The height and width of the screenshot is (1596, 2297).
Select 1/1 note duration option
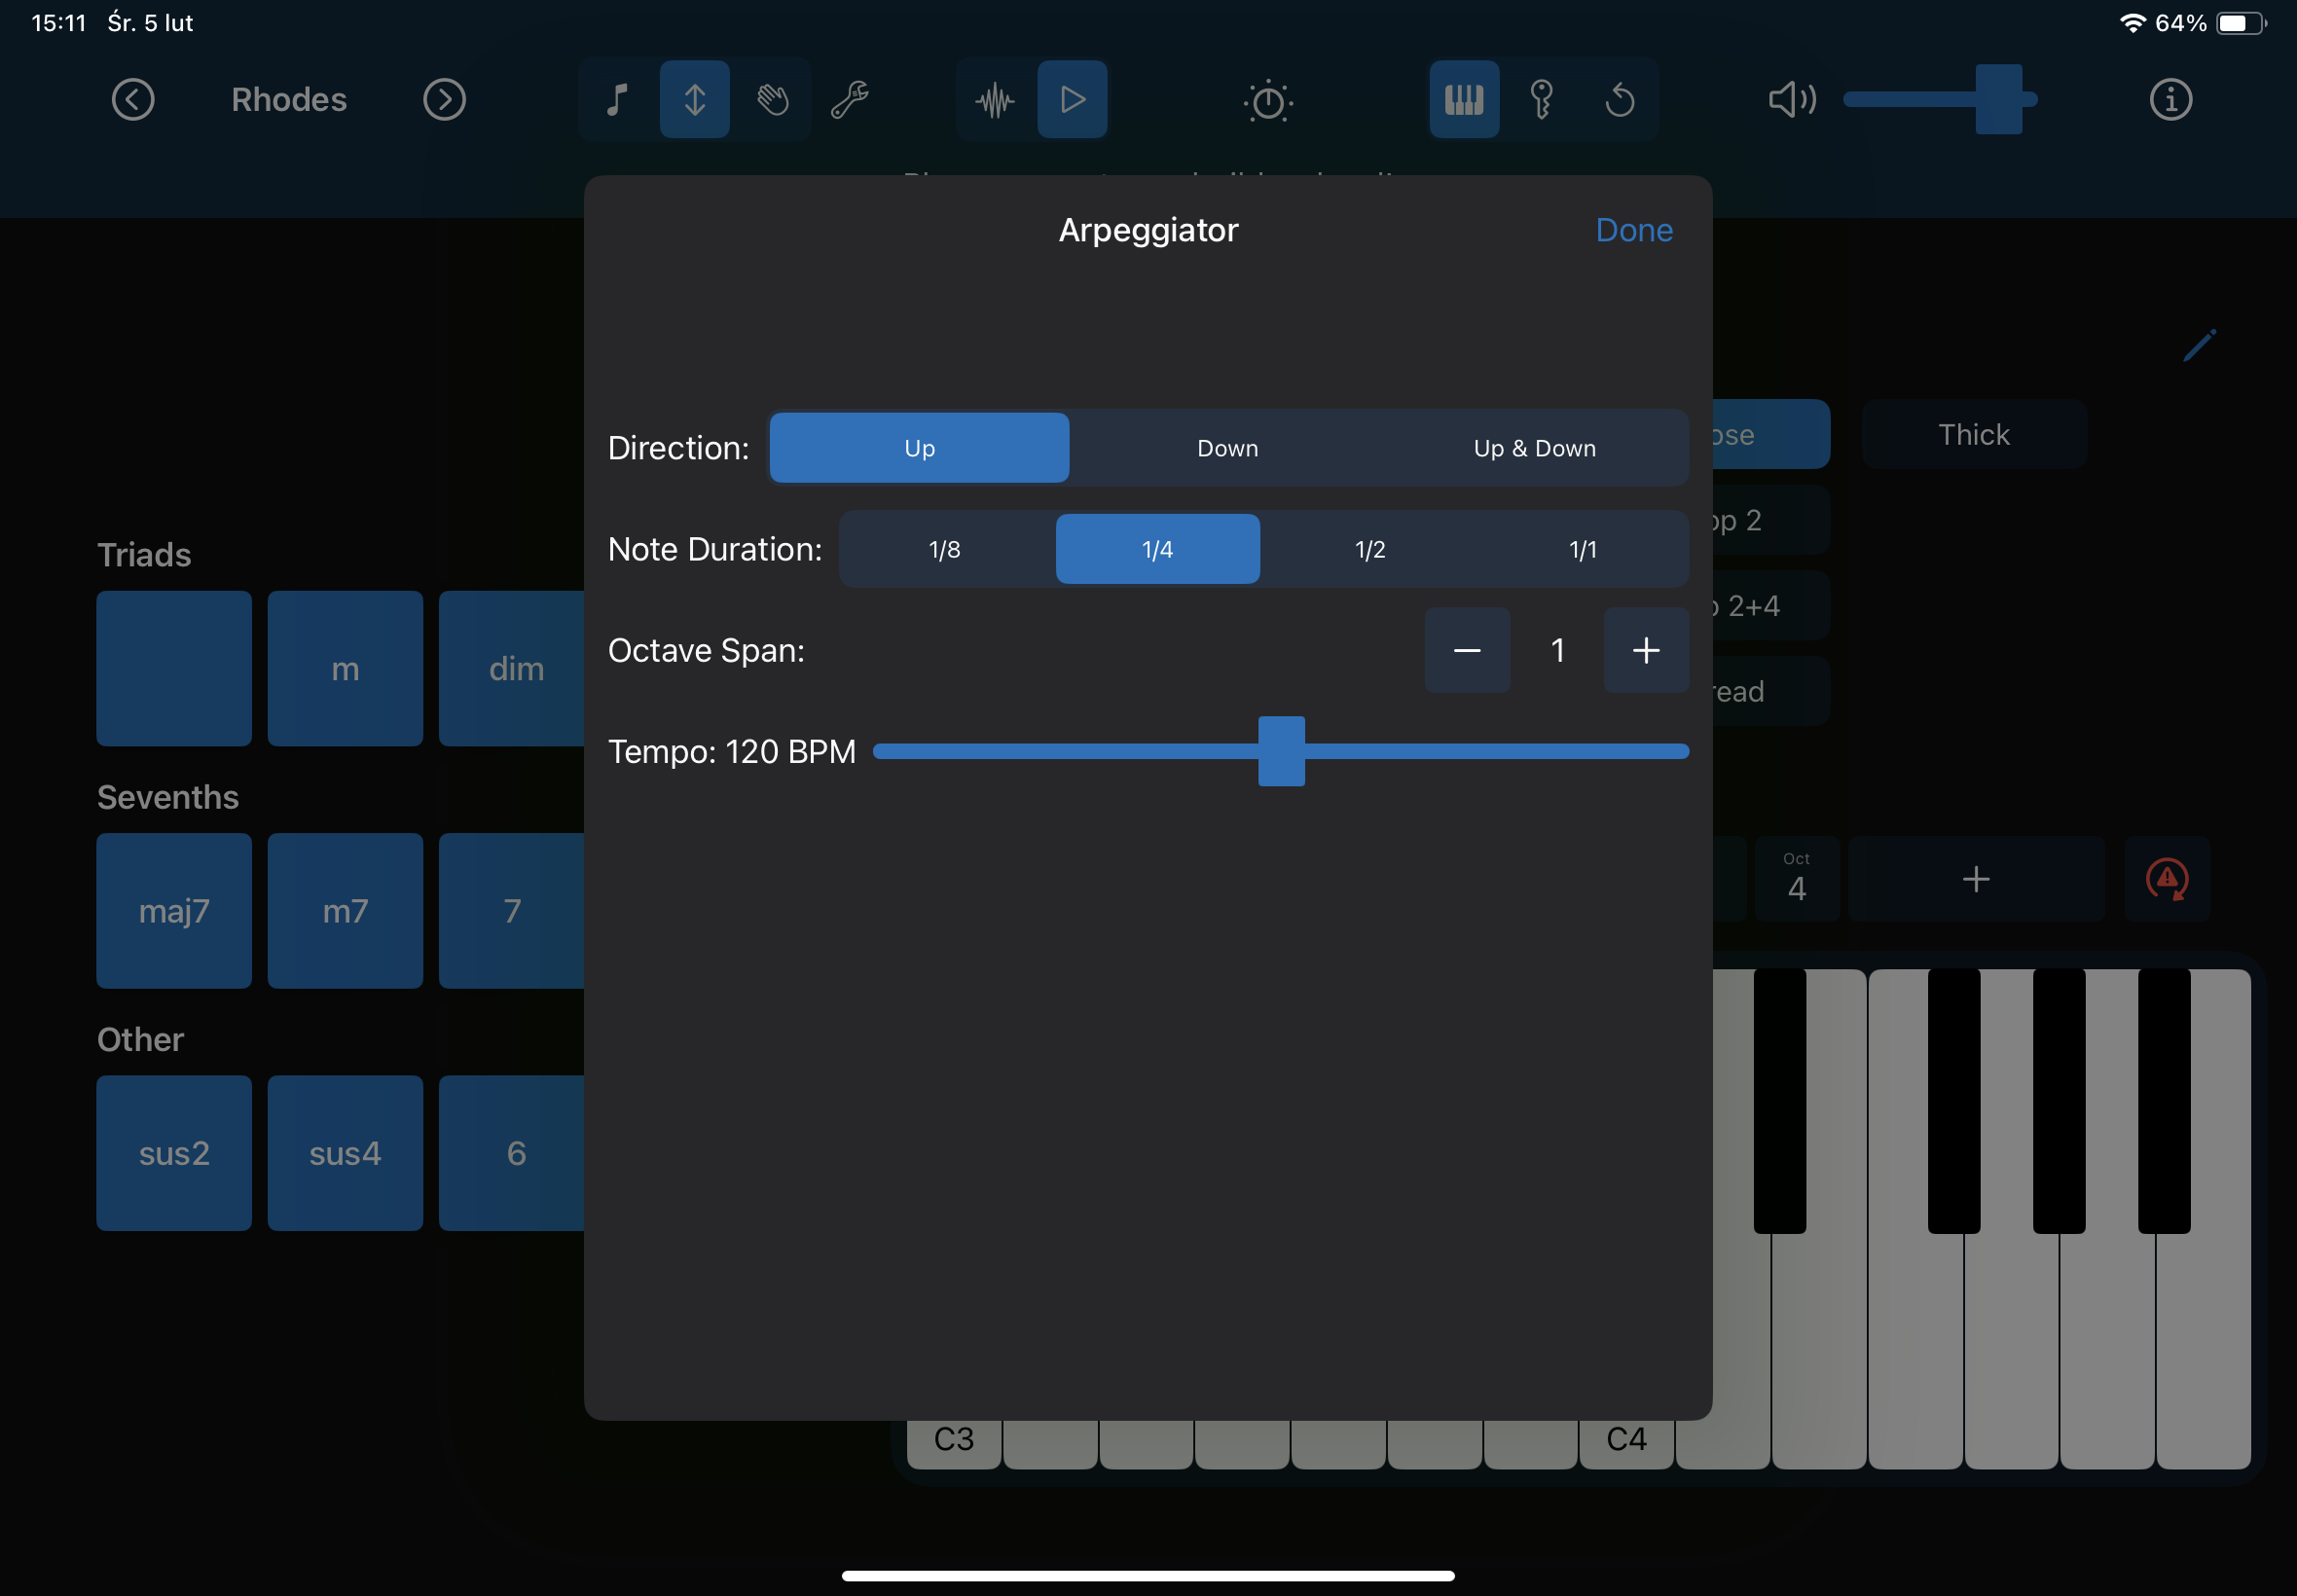(x=1580, y=550)
